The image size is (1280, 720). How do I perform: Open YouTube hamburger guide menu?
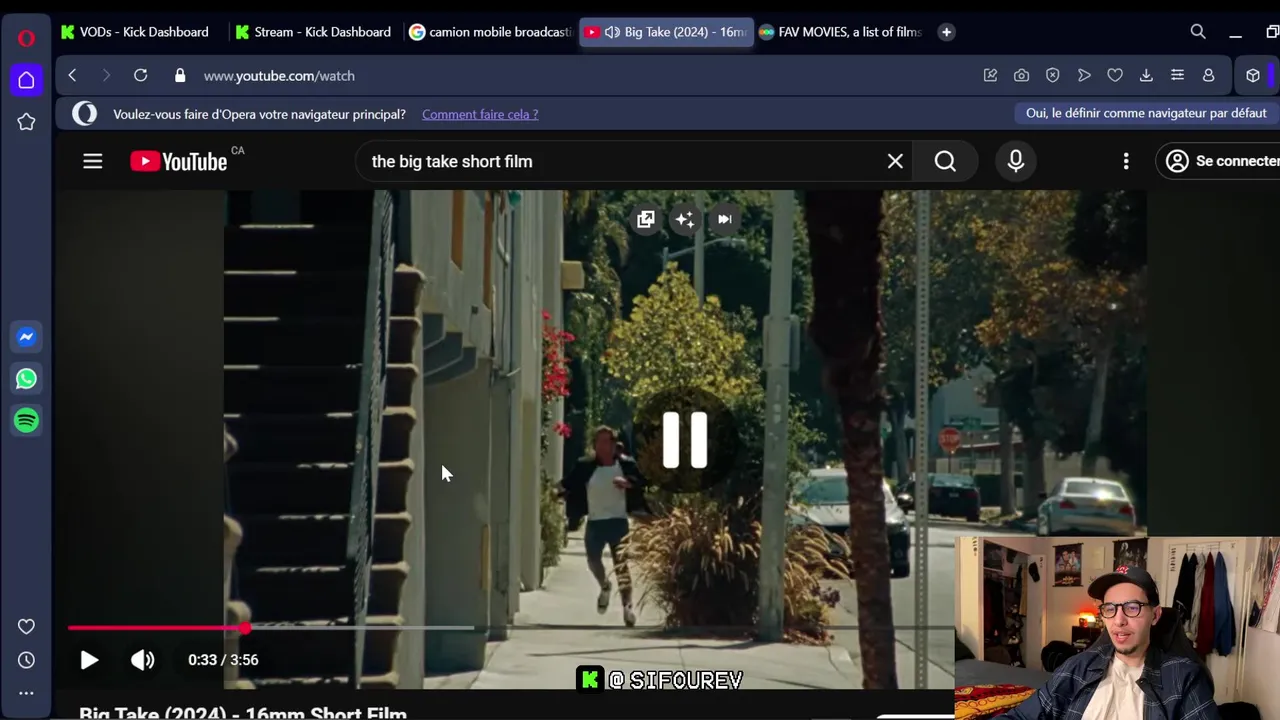point(92,161)
